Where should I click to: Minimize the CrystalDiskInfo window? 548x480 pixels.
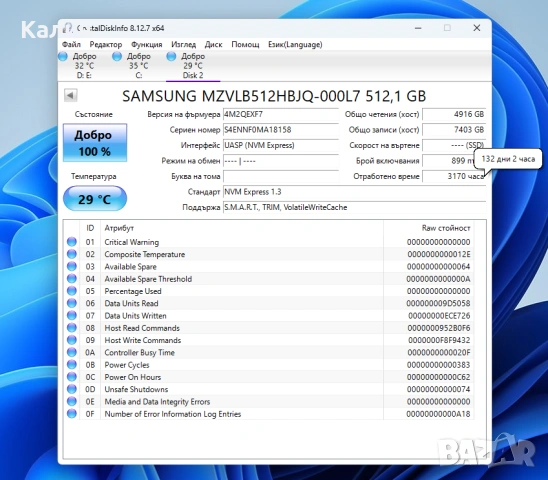pyautogui.click(x=418, y=28)
